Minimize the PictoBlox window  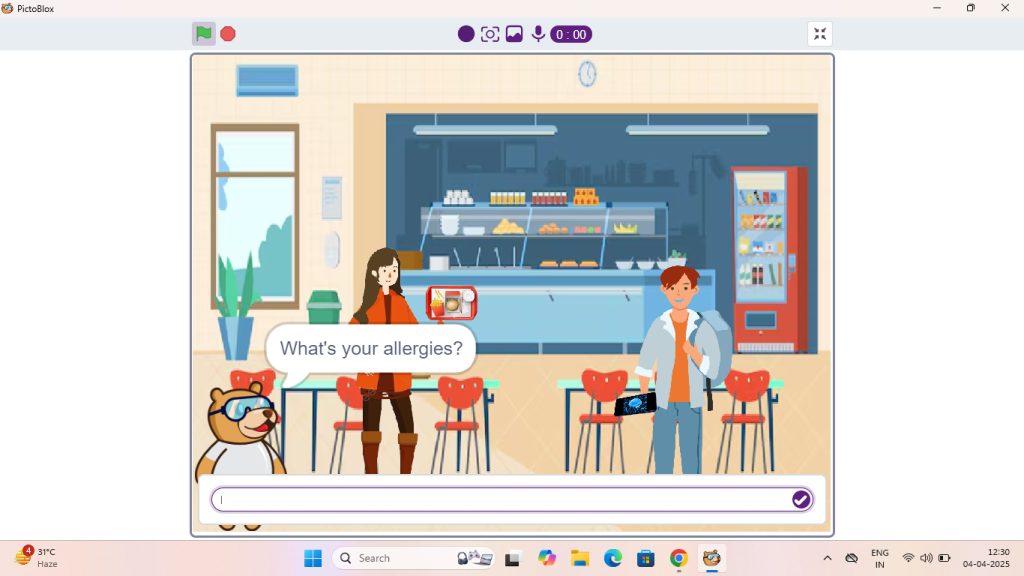pos(937,8)
